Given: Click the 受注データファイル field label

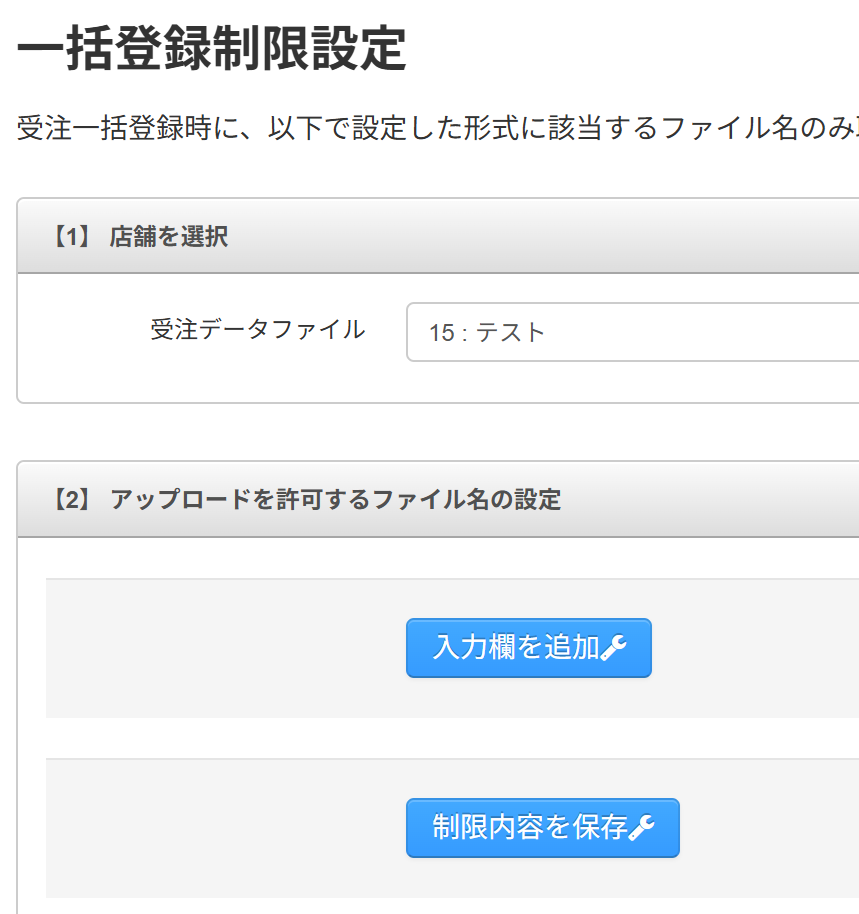Looking at the screenshot, I should point(257,329).
